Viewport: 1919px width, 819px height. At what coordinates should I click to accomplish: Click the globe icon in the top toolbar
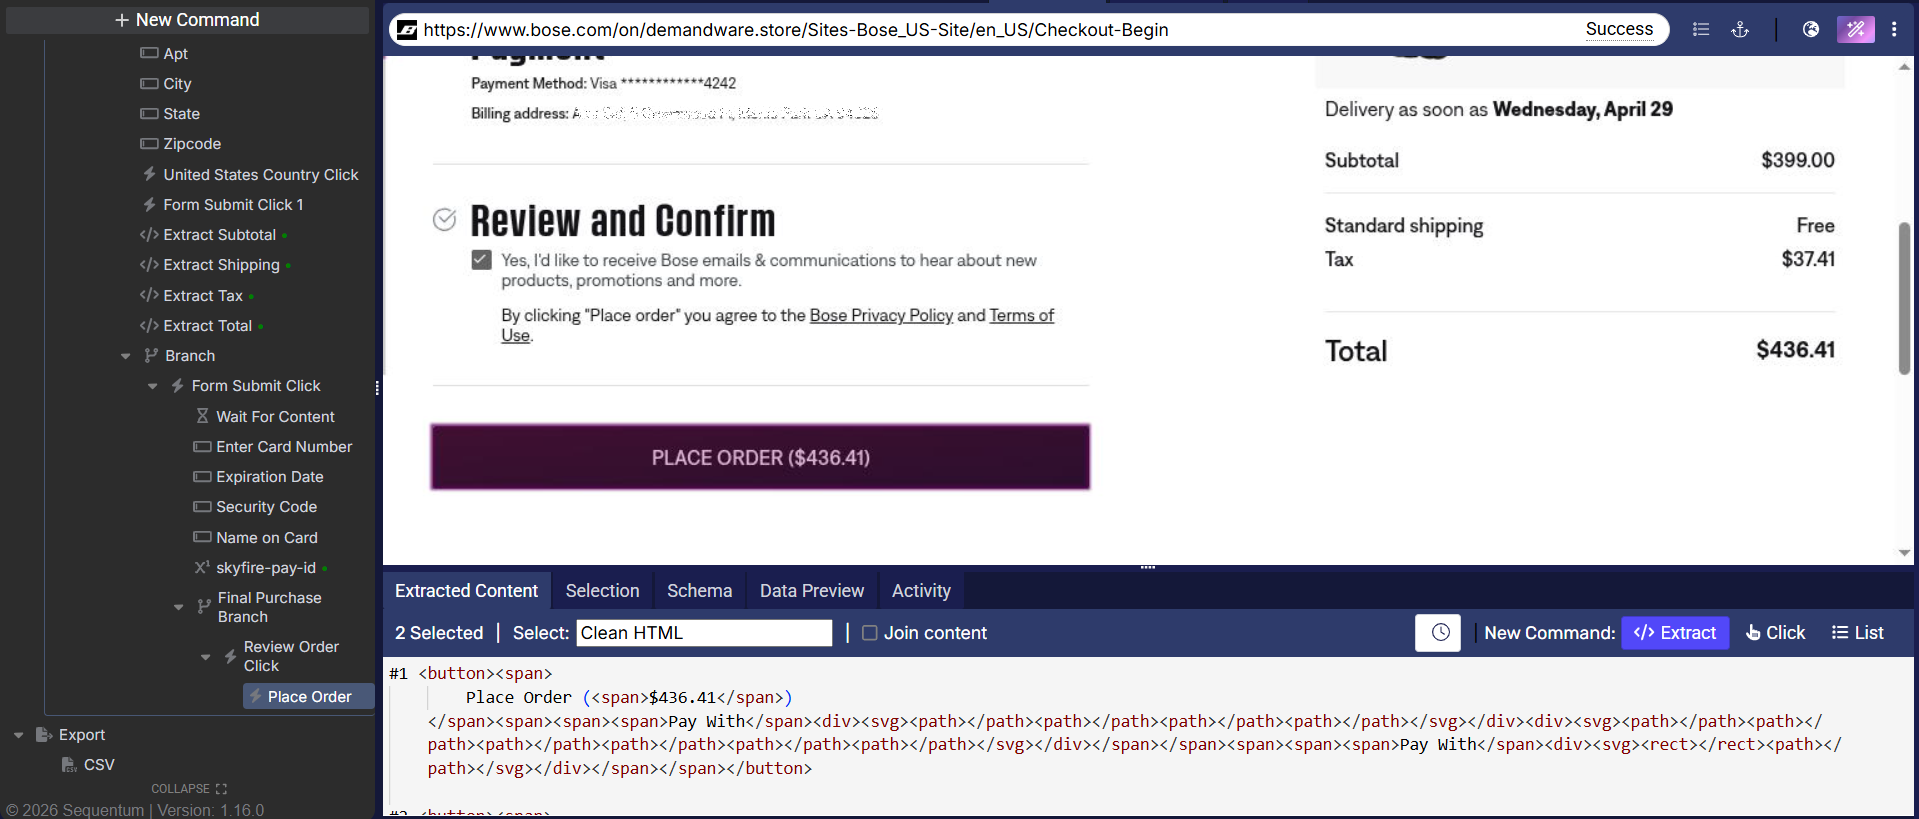point(1810,30)
